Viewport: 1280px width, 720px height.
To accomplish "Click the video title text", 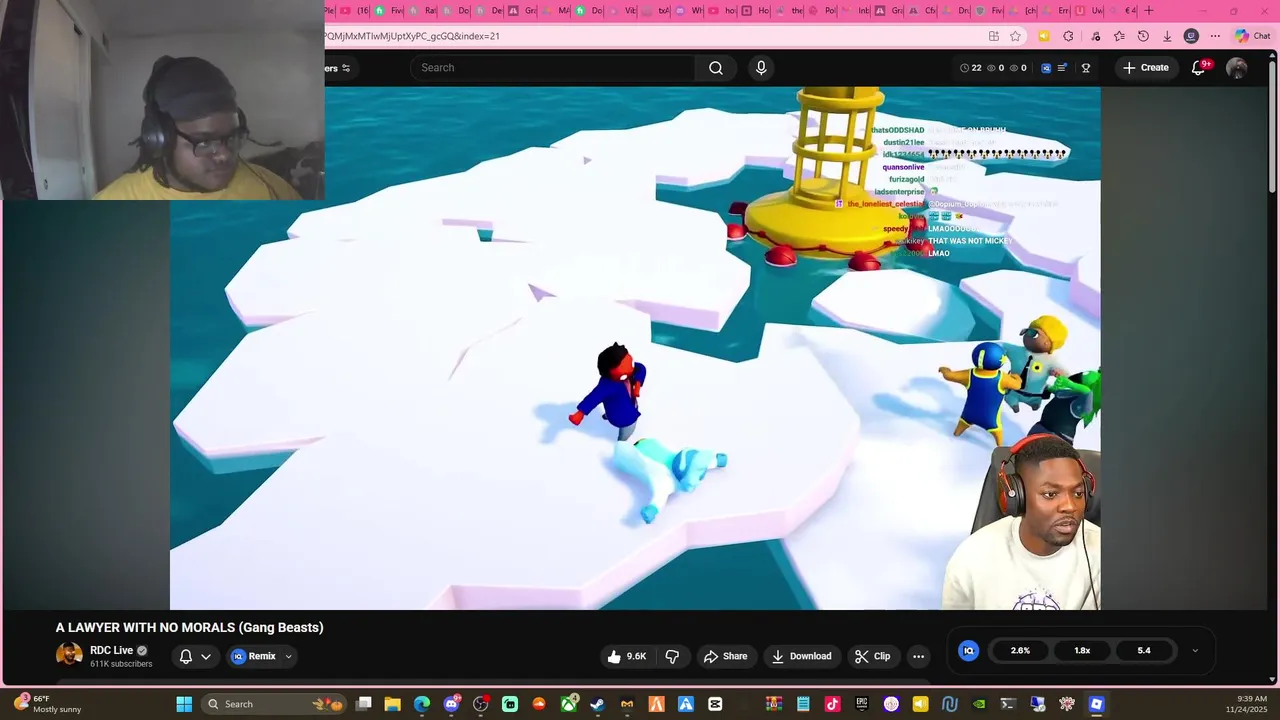I will (x=189, y=627).
